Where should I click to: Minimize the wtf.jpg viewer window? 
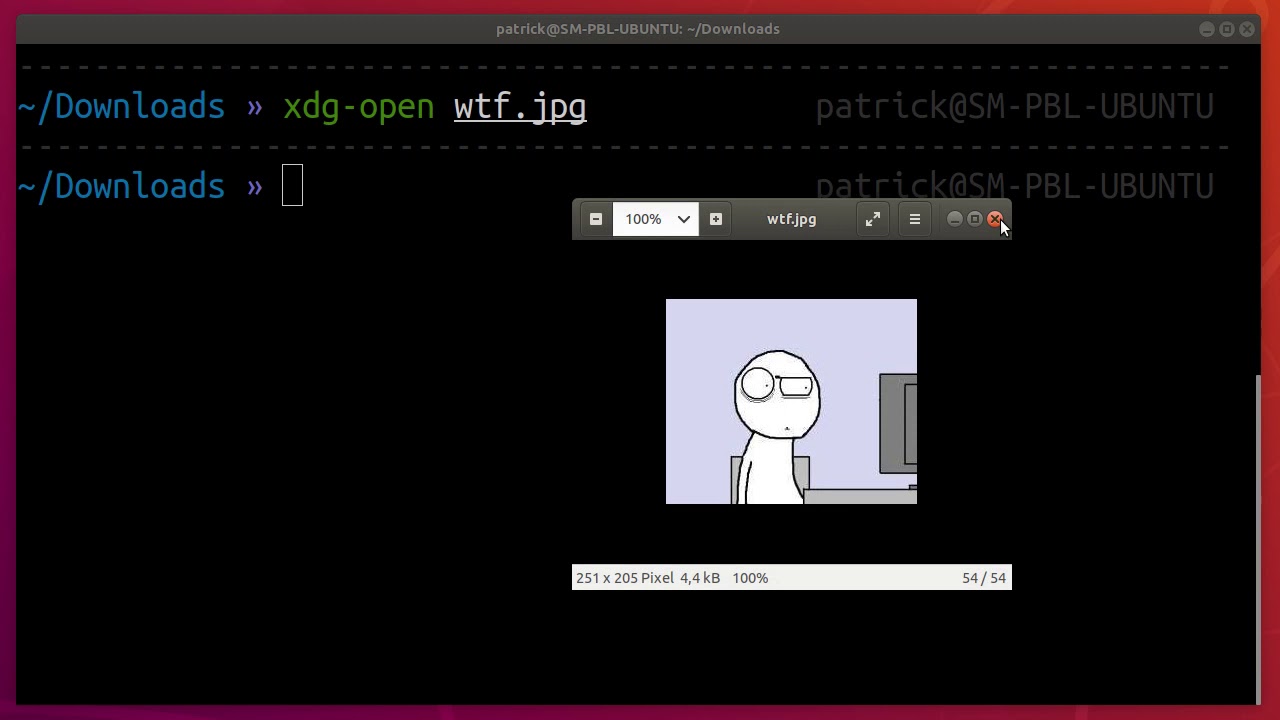click(x=954, y=219)
